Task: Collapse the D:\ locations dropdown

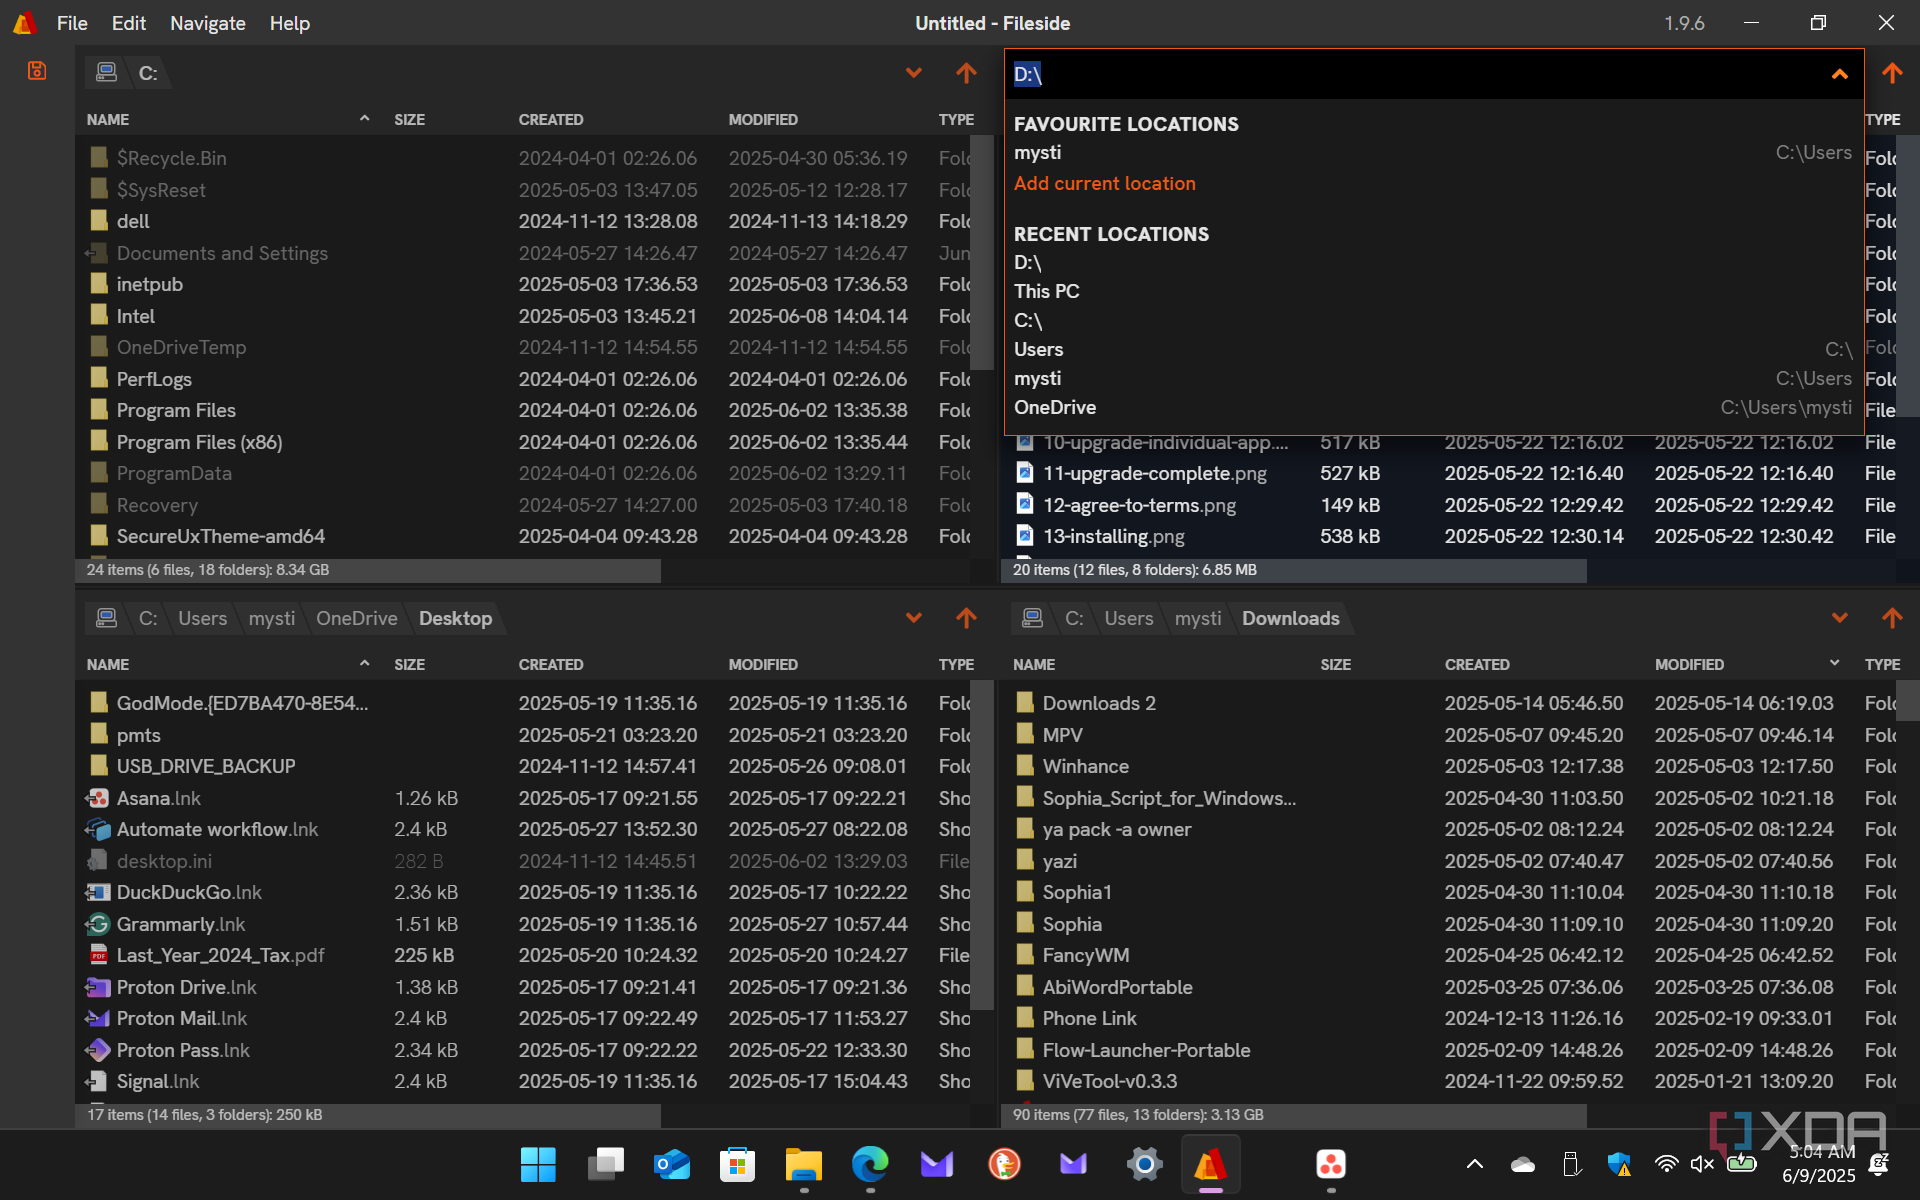Action: (x=1839, y=74)
